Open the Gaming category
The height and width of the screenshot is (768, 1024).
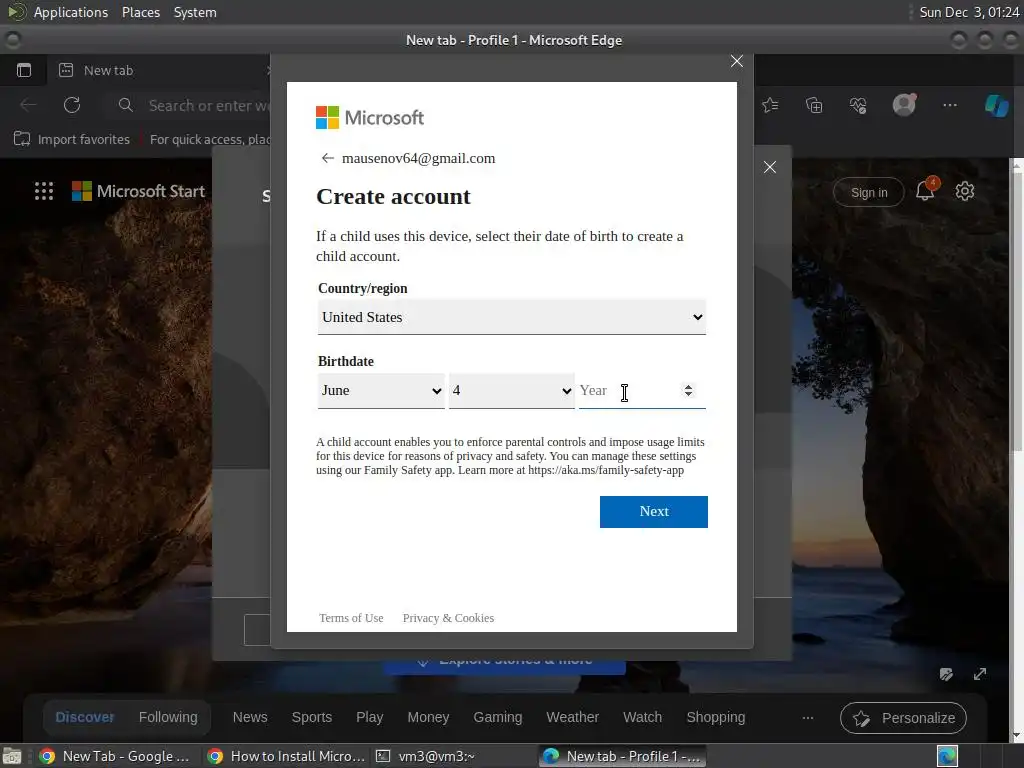click(x=498, y=717)
